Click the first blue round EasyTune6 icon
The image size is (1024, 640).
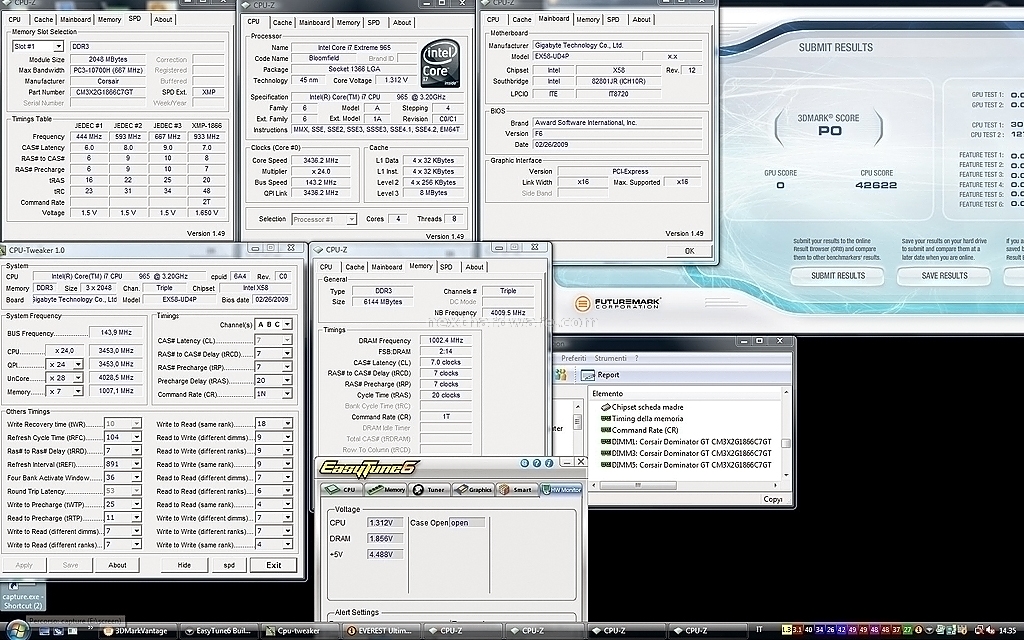click(525, 463)
